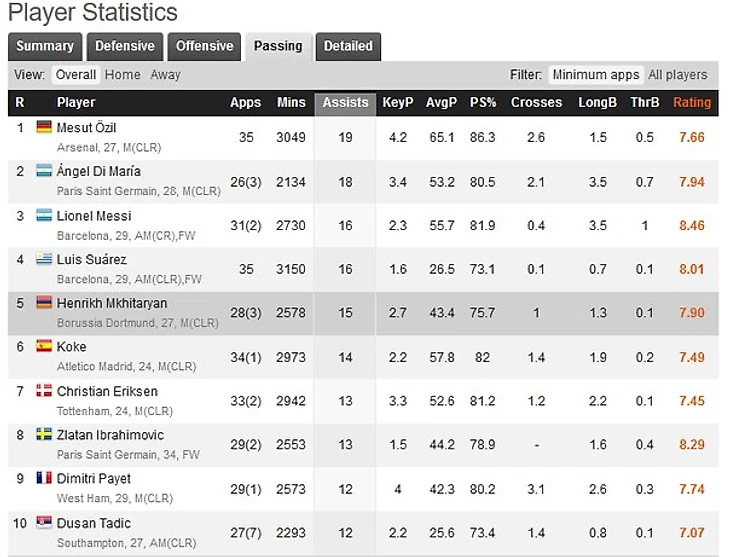Sort table by Assists column

tap(345, 102)
